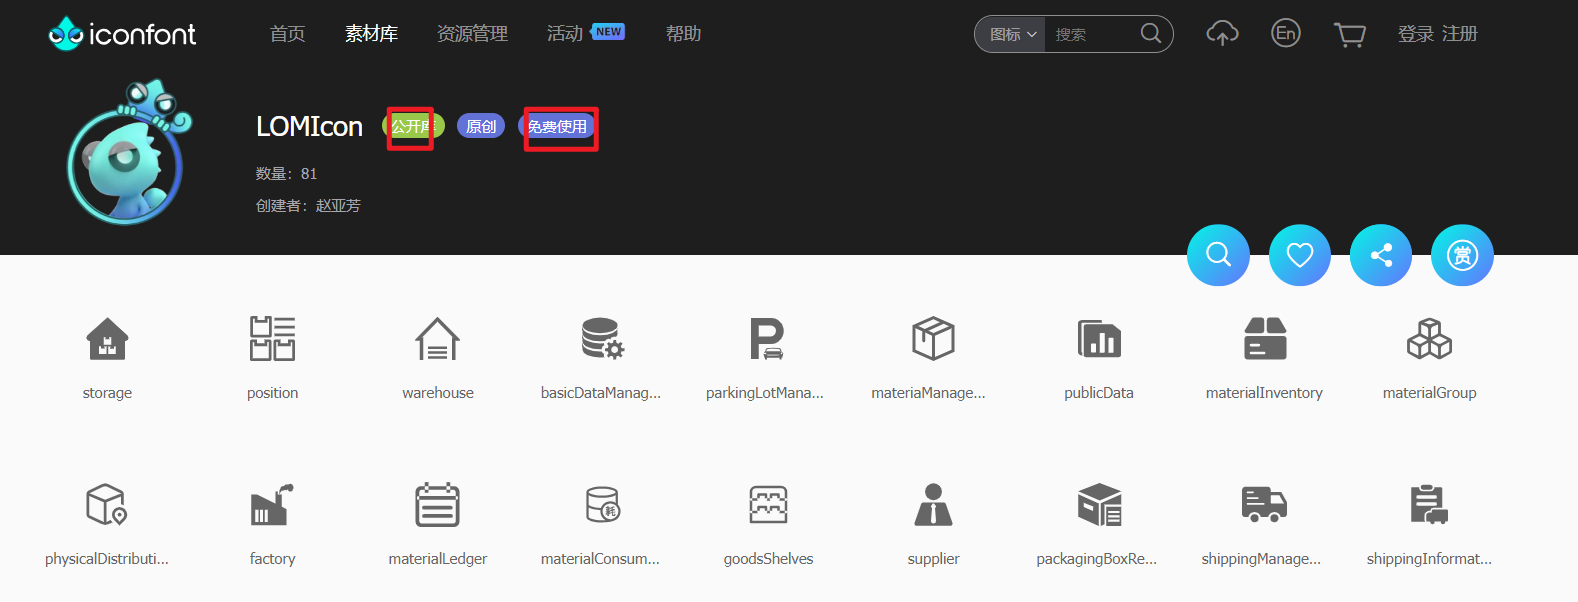The width and height of the screenshot is (1578, 602).
Task: Select the goodsShelves icon
Action: tap(768, 504)
